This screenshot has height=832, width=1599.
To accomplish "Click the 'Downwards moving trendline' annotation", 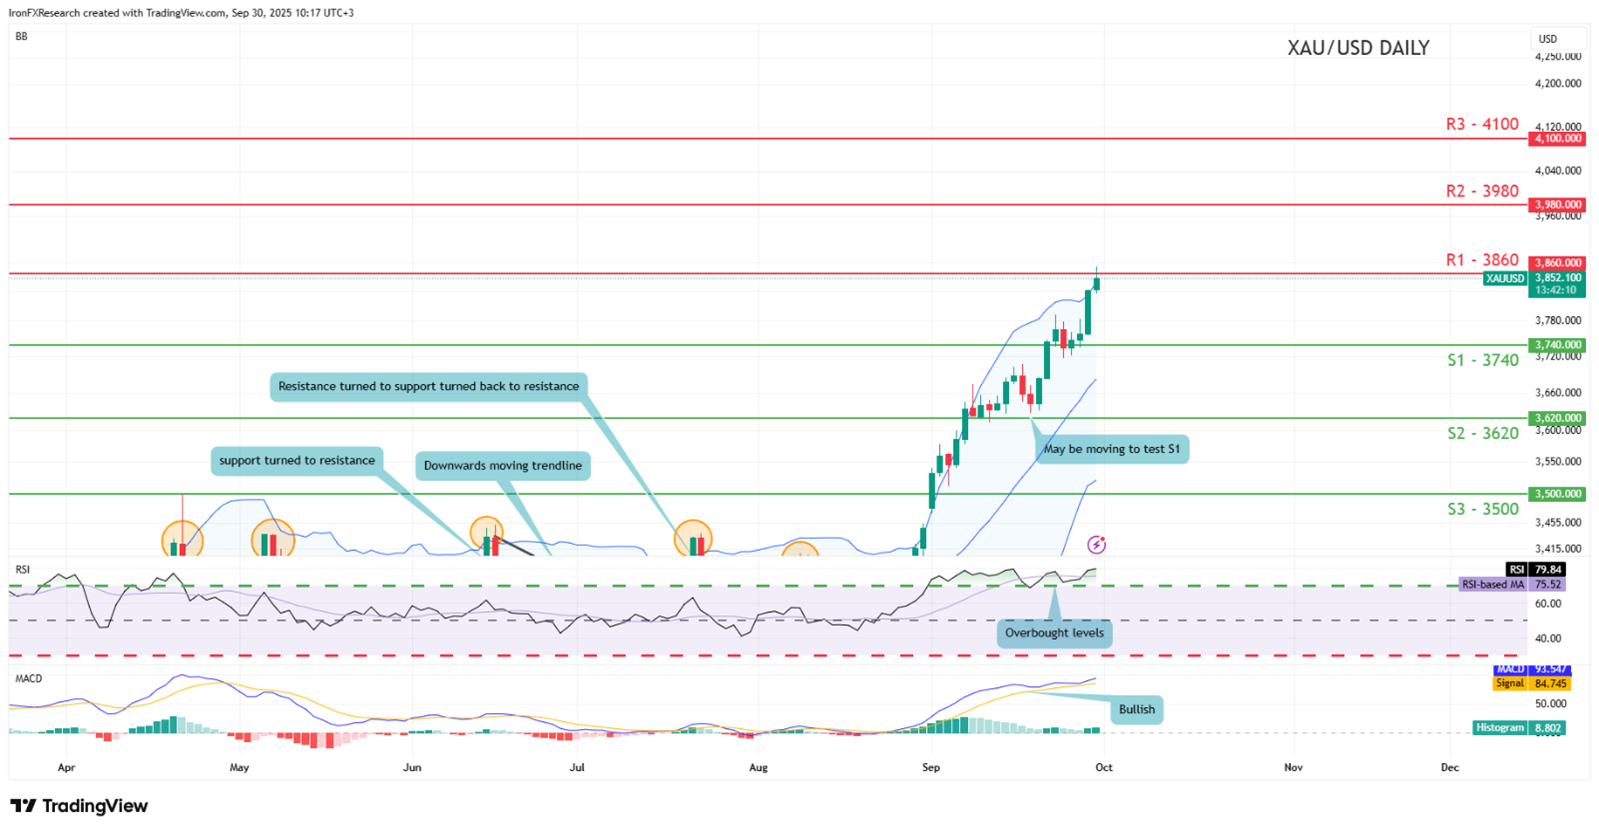I will tap(502, 466).
